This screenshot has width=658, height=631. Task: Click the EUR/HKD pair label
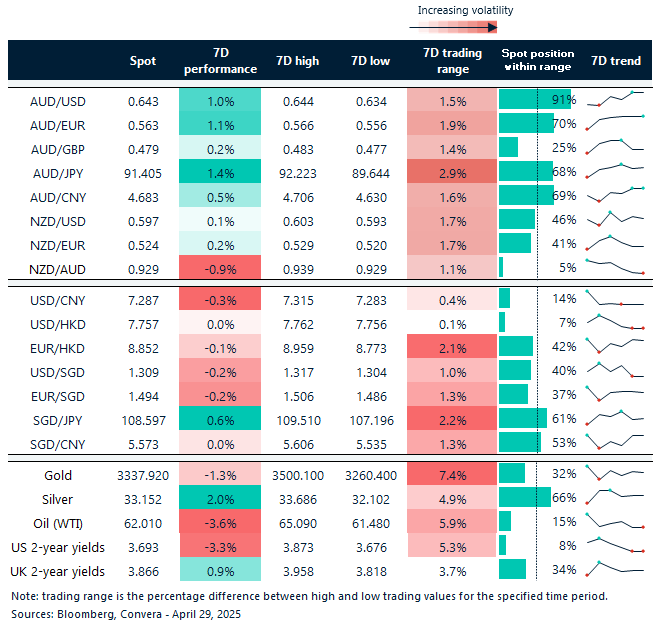[58, 348]
